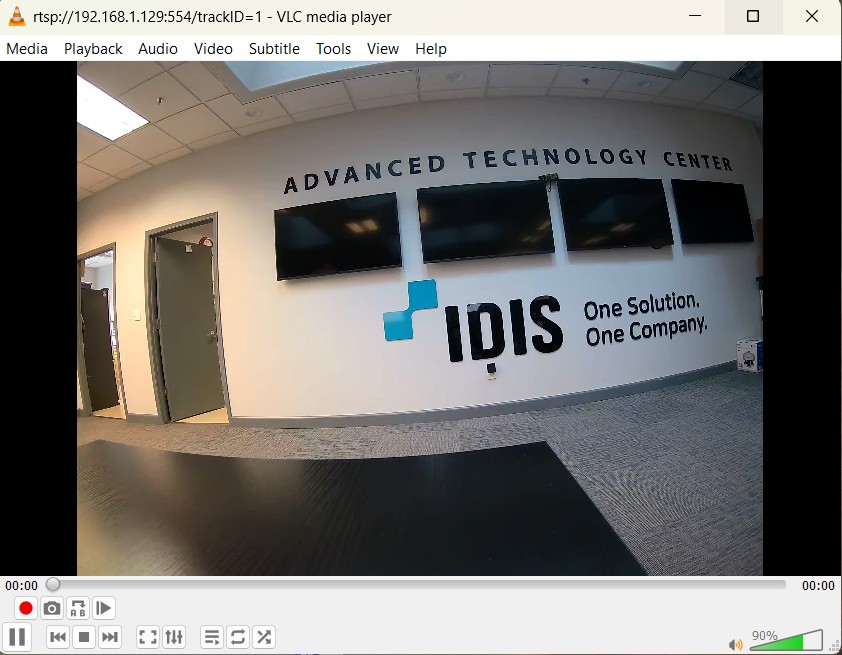This screenshot has width=842, height=655.
Task: Toggle fullscreen video mode
Action: click(148, 637)
